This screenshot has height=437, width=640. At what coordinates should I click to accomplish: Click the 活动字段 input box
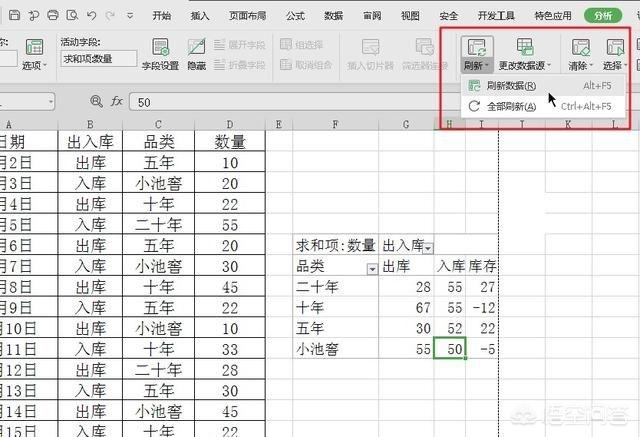[x=99, y=59]
